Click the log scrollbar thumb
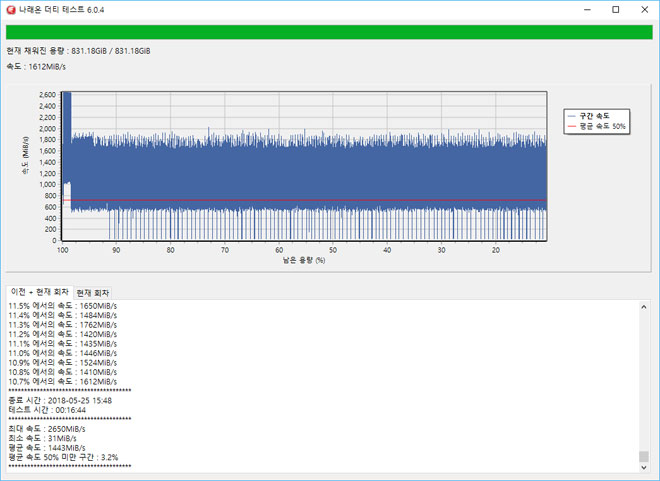Viewport: 660px width, 481px height. pyautogui.click(x=644, y=456)
